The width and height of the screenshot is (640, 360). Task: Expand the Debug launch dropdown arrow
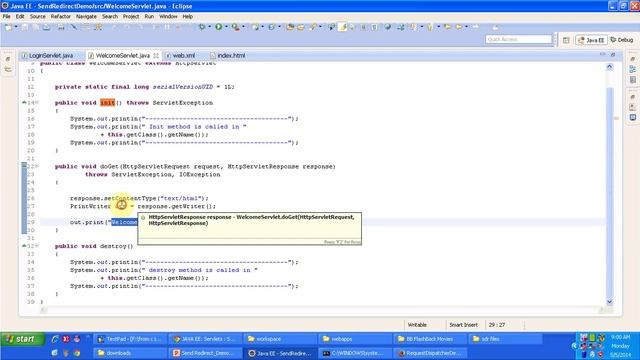209,27
